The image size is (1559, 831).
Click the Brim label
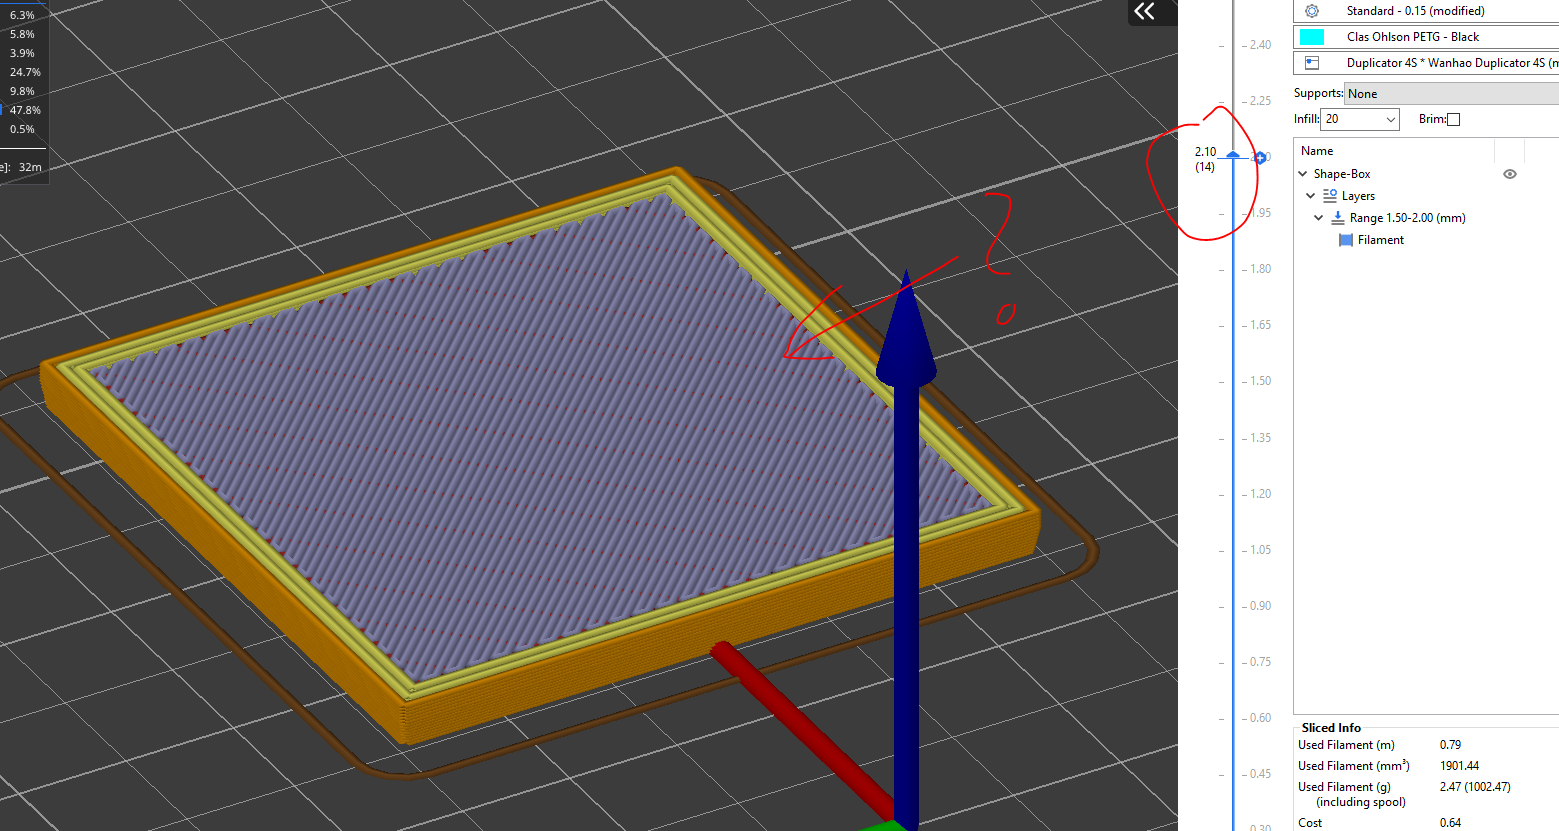[1432, 119]
